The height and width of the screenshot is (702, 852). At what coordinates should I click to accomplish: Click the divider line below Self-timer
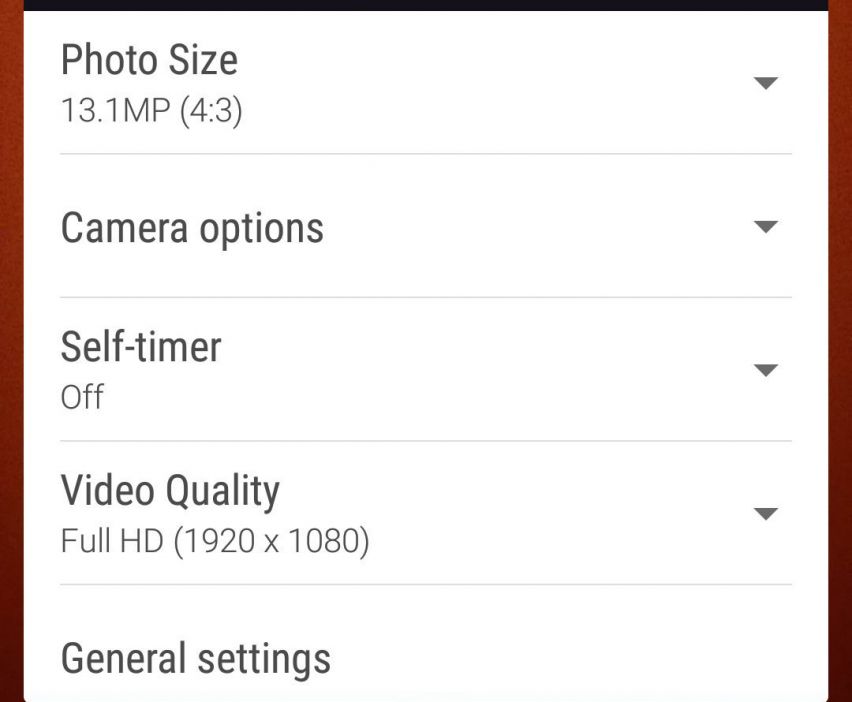[x=426, y=441]
